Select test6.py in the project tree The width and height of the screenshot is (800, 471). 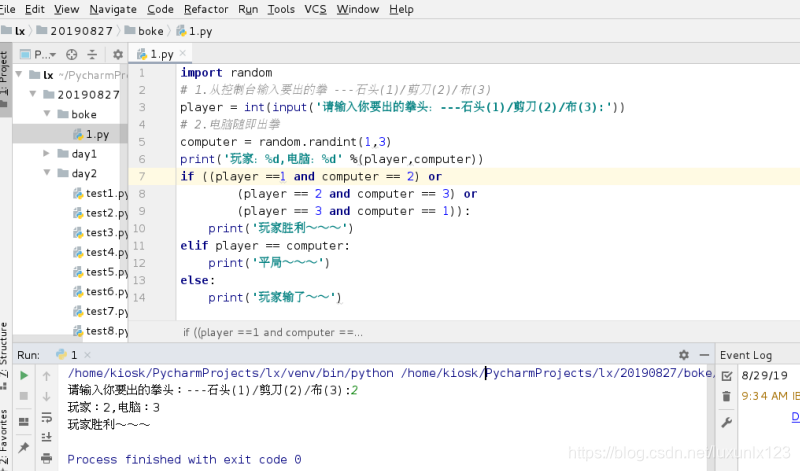coord(101,291)
